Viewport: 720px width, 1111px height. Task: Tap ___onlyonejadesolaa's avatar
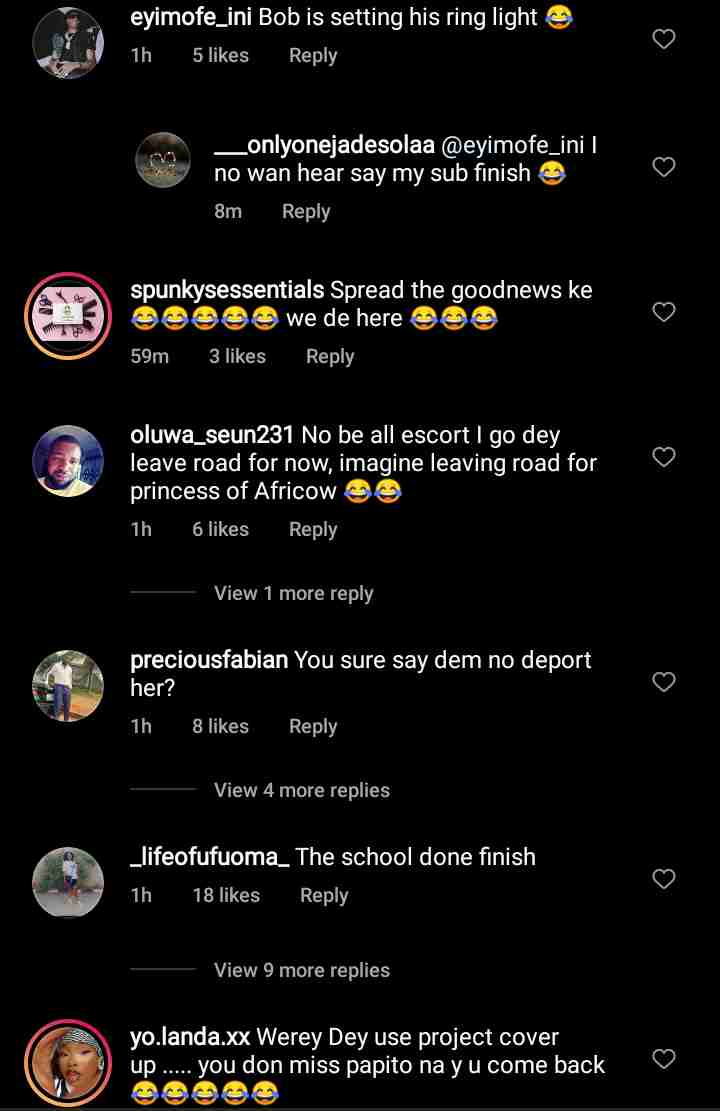coord(162,160)
